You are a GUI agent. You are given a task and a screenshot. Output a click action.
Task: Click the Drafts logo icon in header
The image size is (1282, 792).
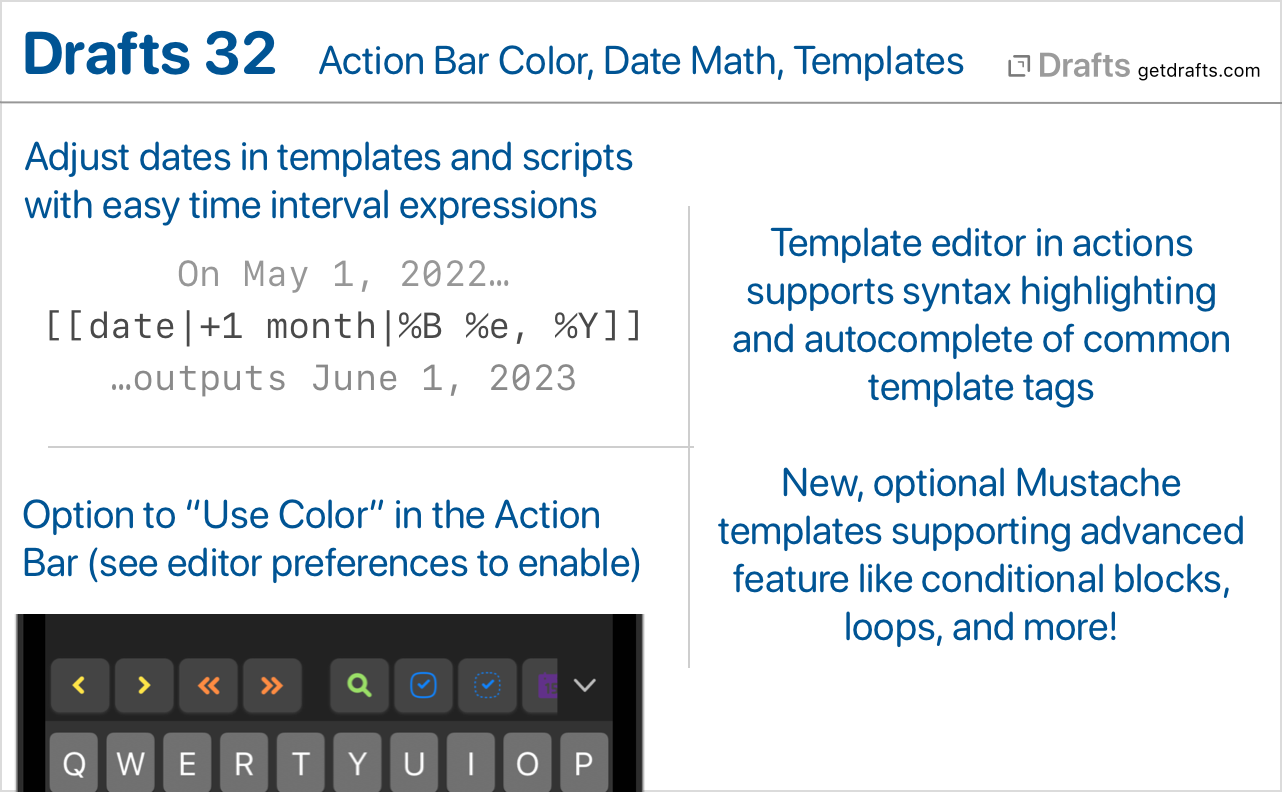[x=1019, y=67]
